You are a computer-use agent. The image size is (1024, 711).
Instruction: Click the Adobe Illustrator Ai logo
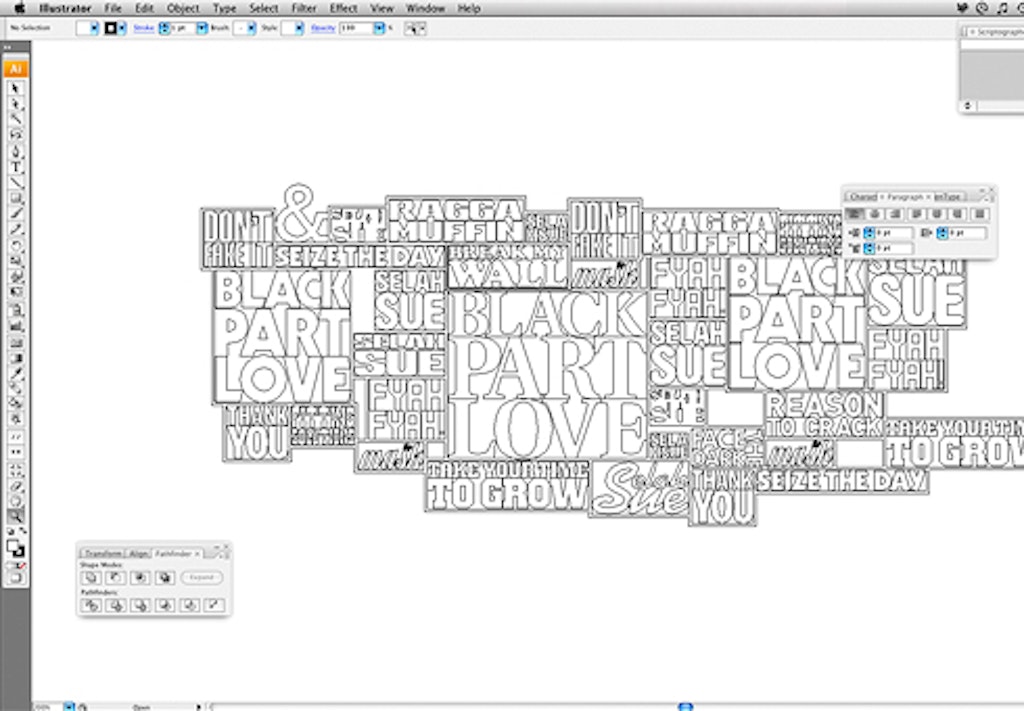pos(15,69)
